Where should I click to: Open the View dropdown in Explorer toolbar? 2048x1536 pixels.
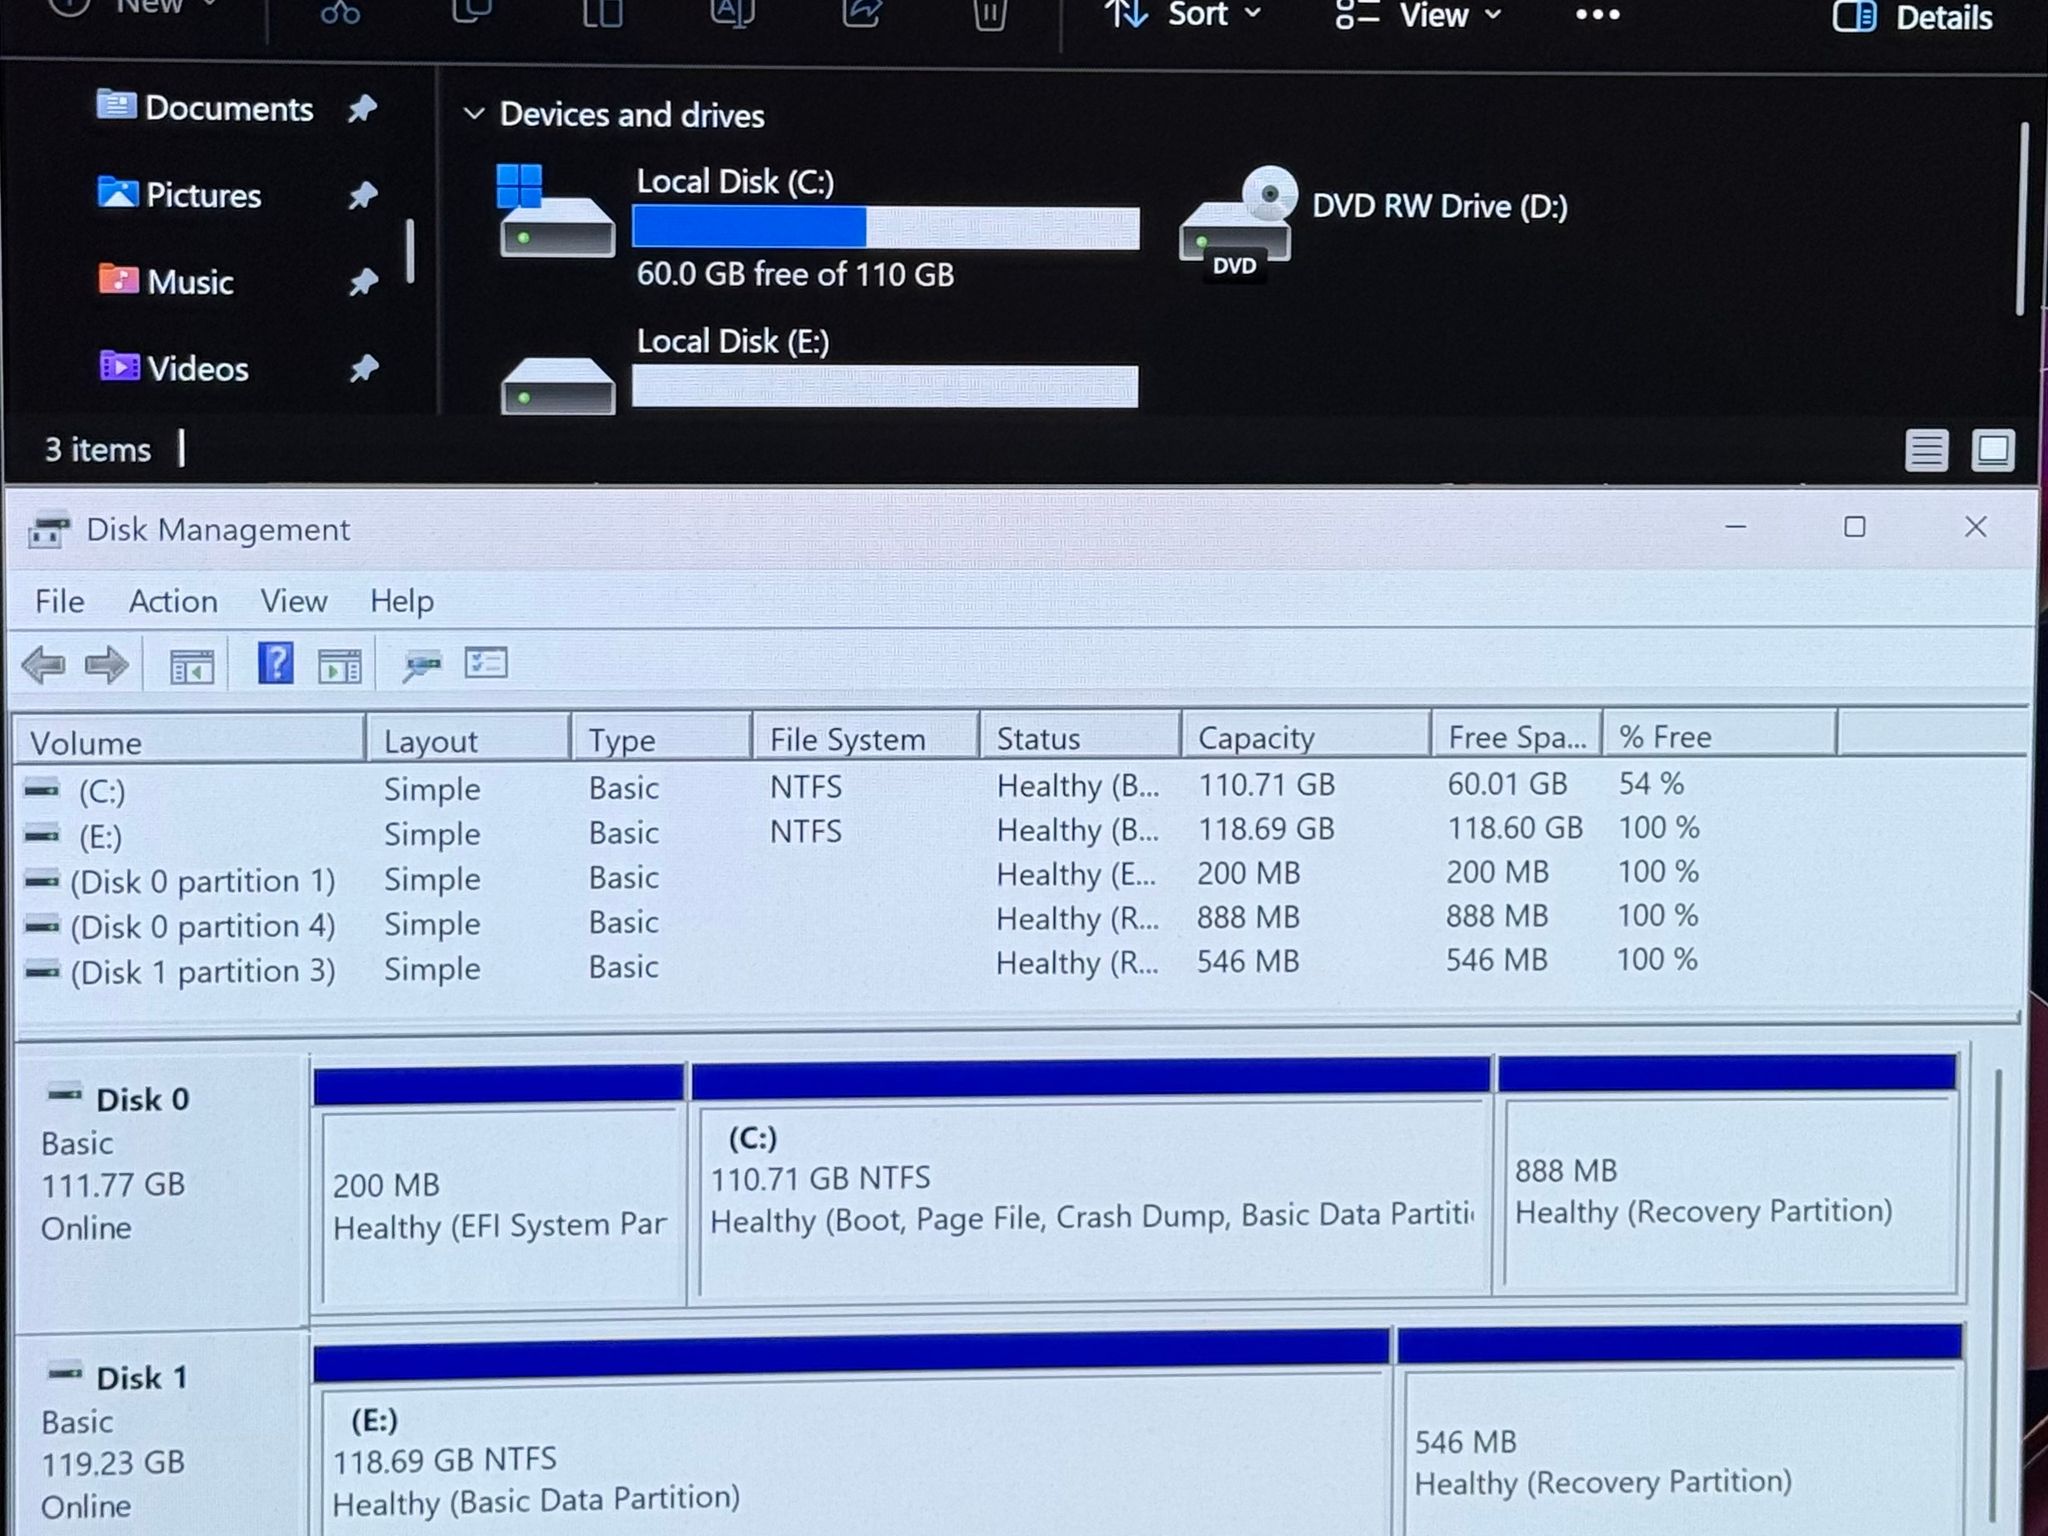click(1419, 15)
